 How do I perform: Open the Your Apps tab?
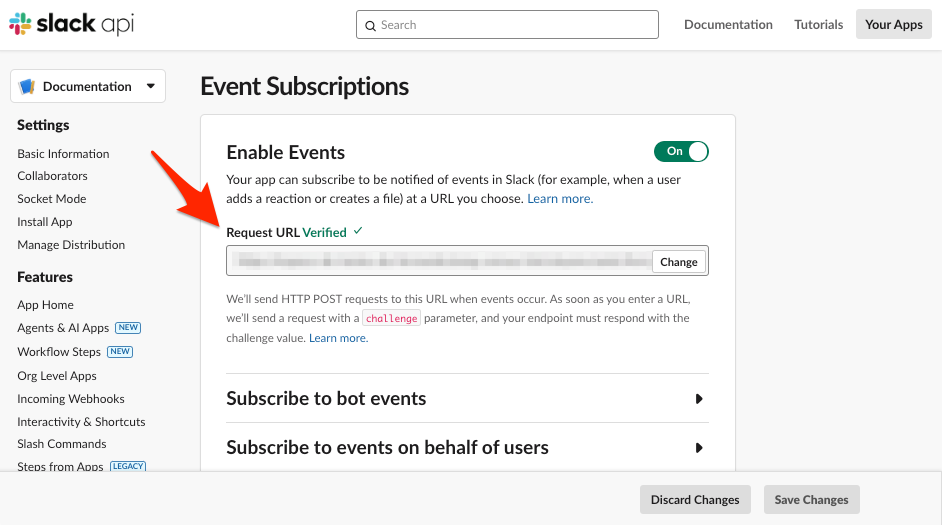[x=893, y=25]
